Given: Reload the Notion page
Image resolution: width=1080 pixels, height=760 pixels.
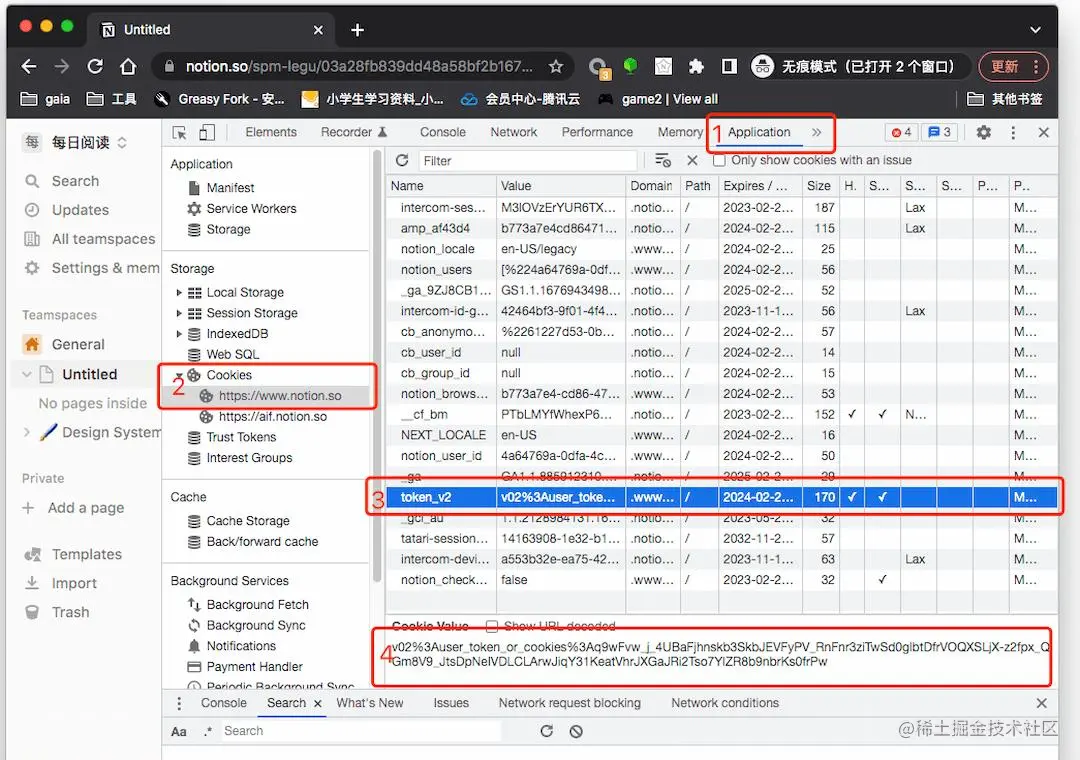Looking at the screenshot, I should [95, 66].
